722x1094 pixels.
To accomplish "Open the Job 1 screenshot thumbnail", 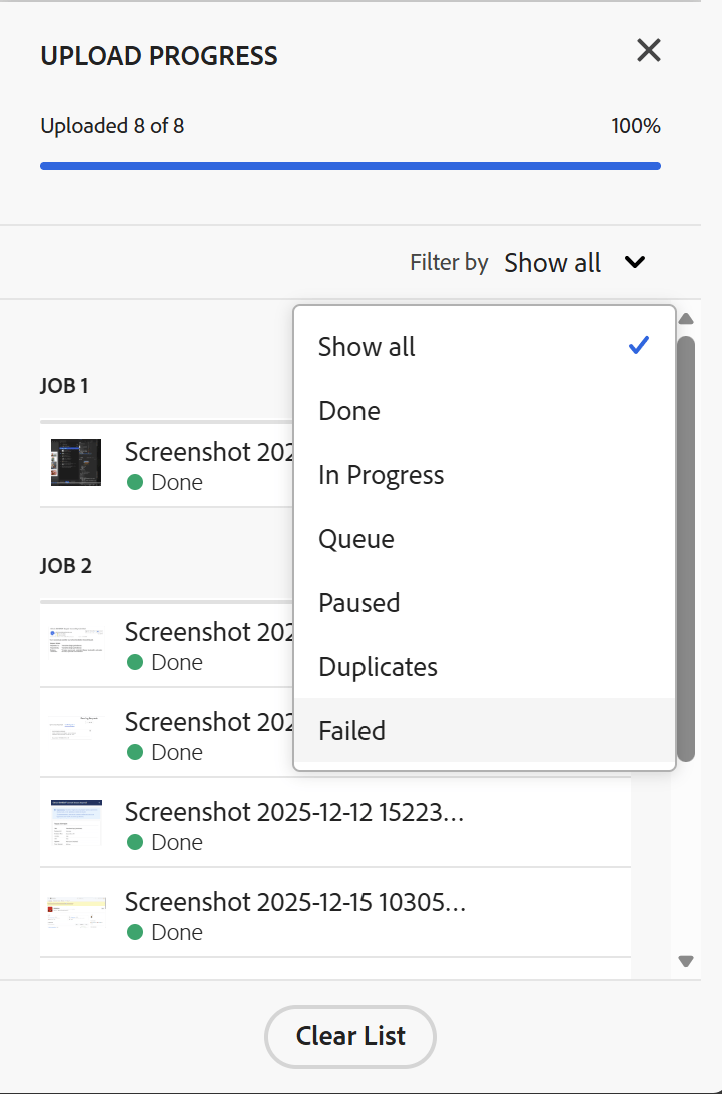I will coord(75,462).
